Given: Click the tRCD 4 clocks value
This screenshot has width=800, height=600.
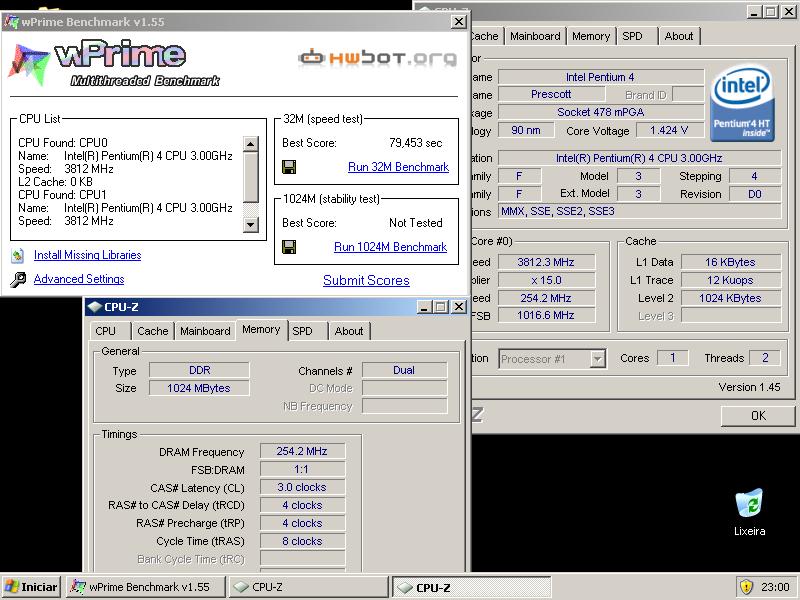Looking at the screenshot, I should [x=302, y=505].
